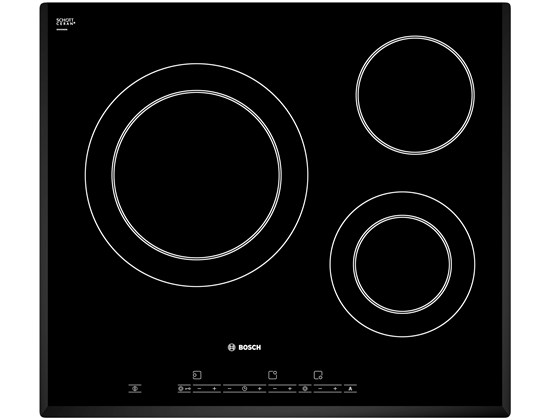The width and height of the screenshot is (550, 420).
Task: Increase heat for the top-right zone
Action: pyautogui.click(x=290, y=388)
